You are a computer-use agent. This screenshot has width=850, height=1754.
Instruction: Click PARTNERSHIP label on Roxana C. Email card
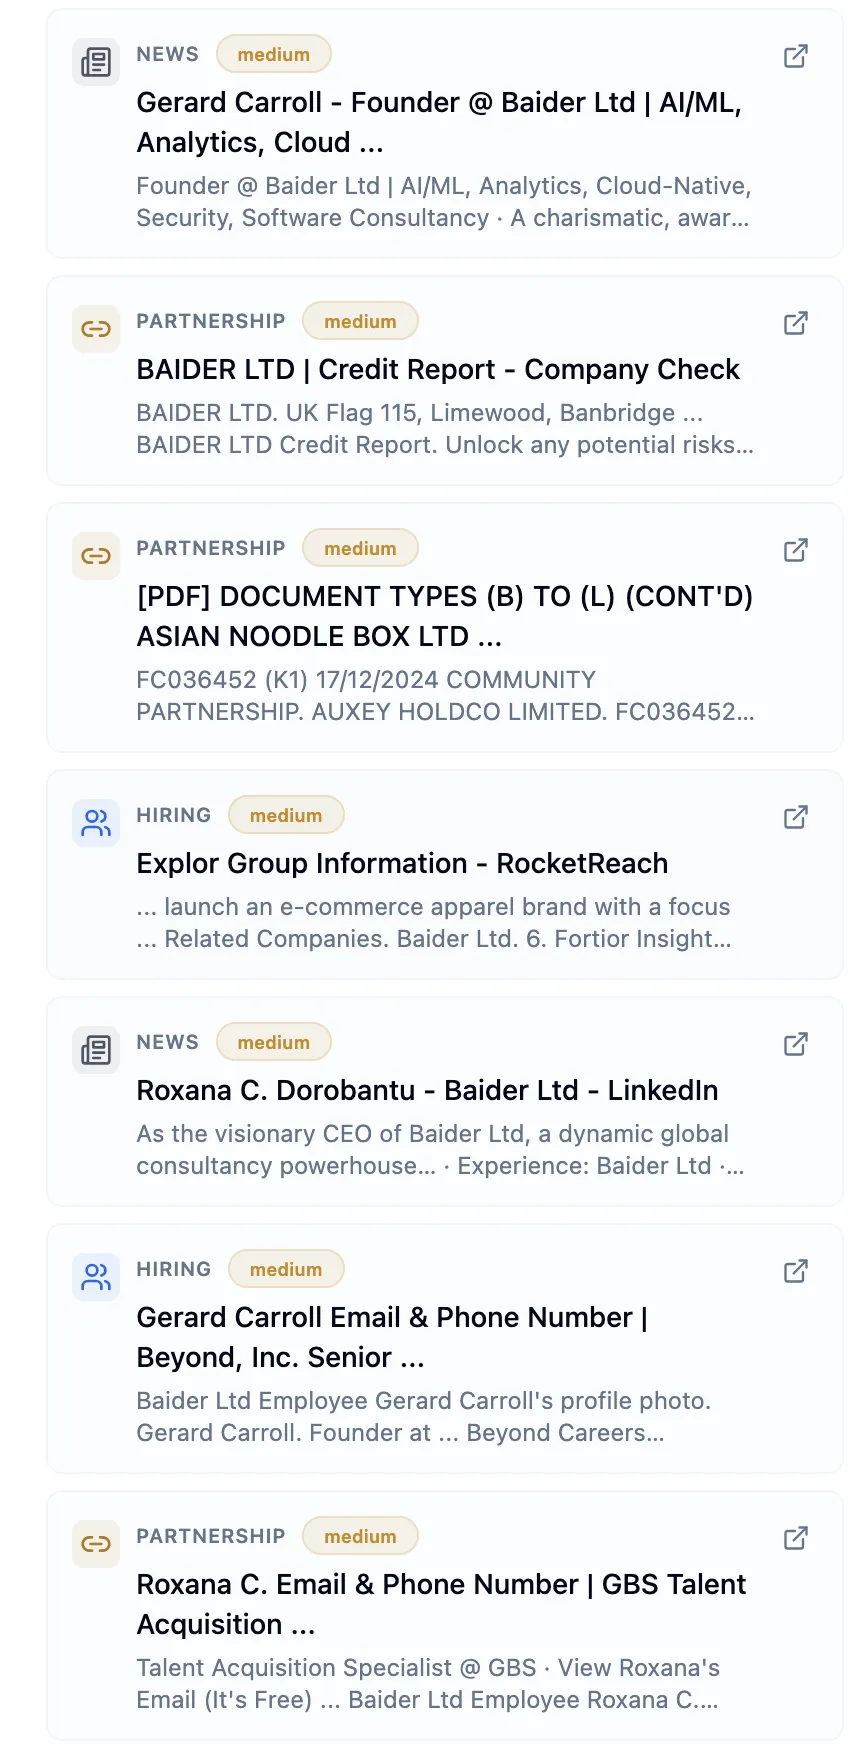210,1536
